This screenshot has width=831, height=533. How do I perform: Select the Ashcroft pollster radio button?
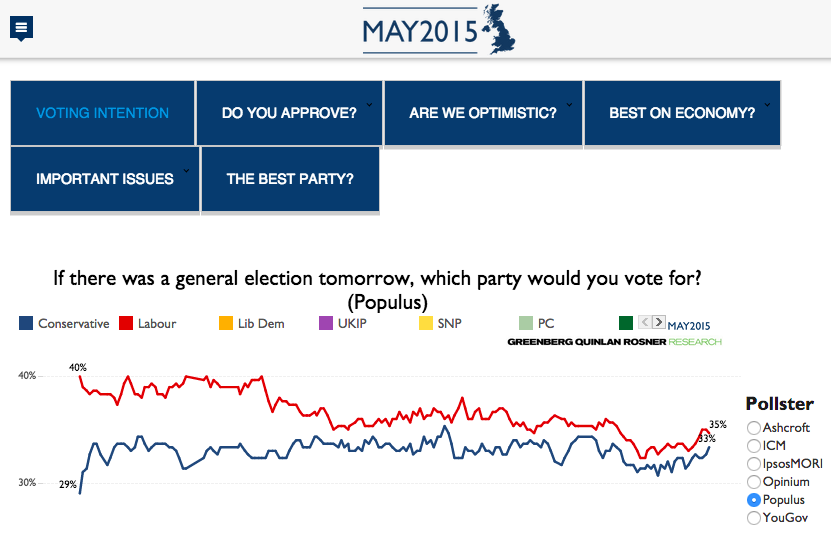pyautogui.click(x=754, y=428)
